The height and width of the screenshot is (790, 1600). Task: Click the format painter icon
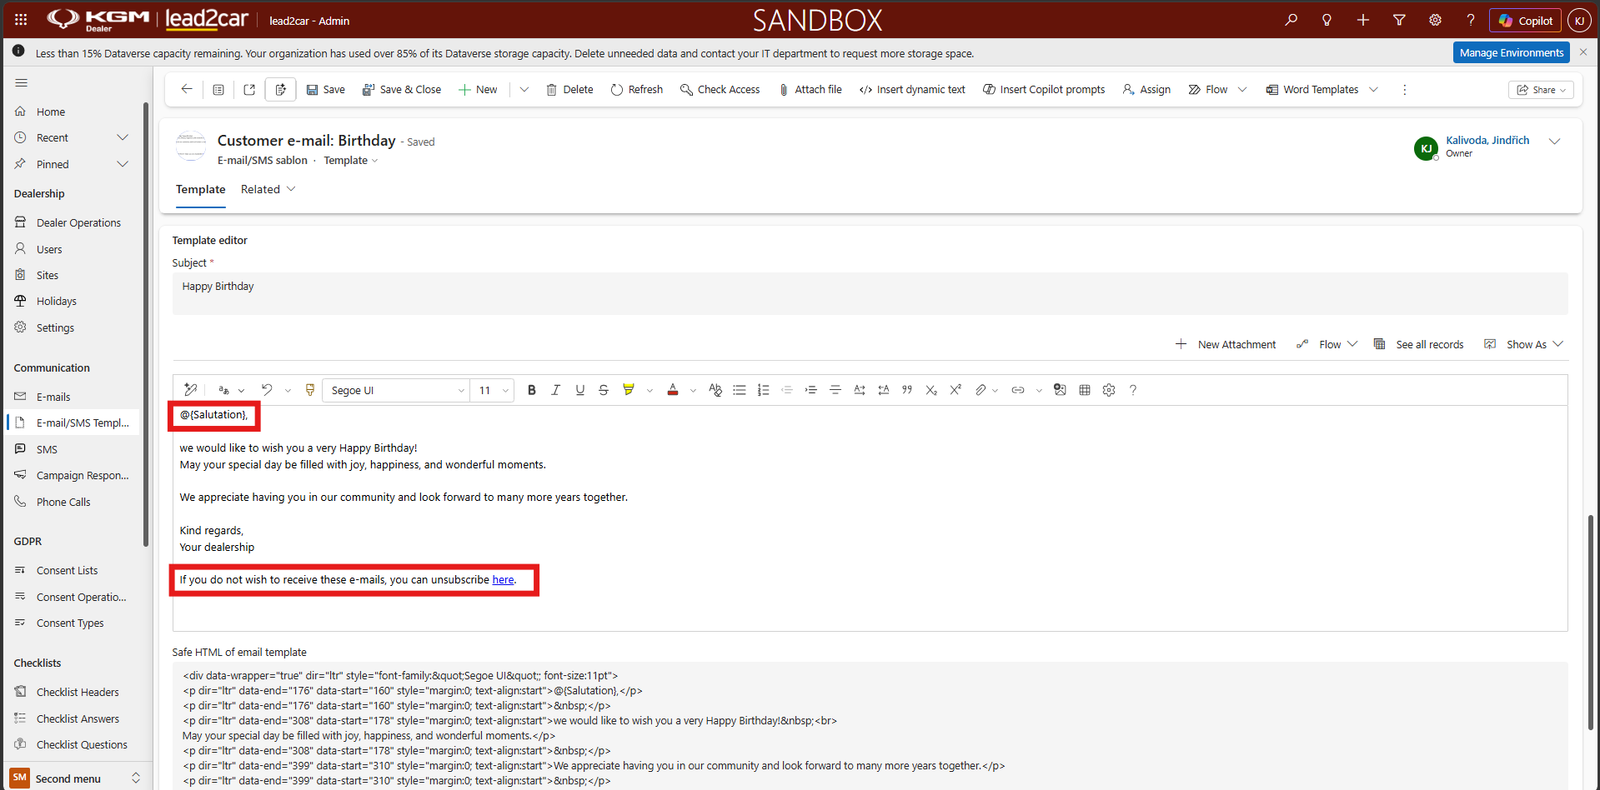pyautogui.click(x=310, y=390)
